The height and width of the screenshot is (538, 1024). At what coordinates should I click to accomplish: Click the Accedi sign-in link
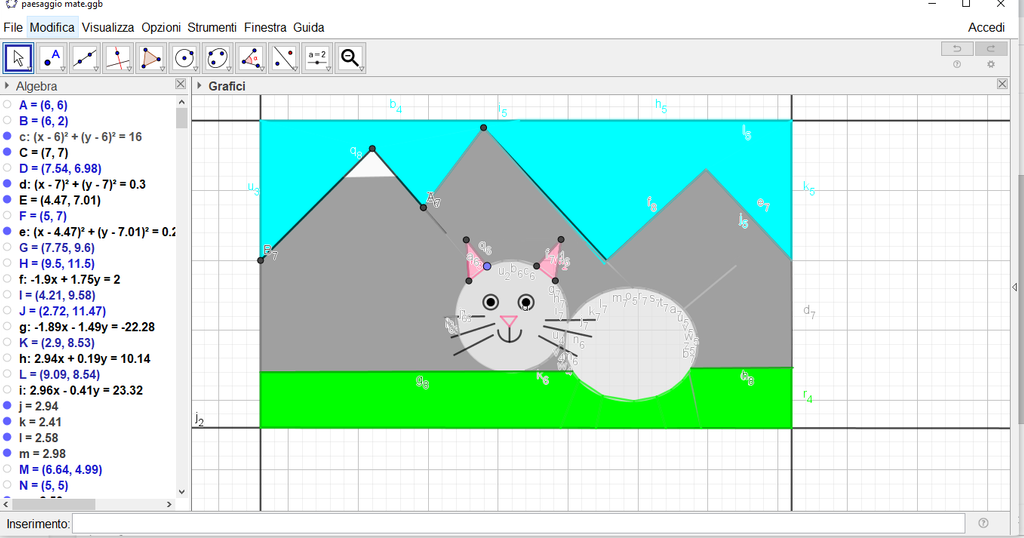986,27
